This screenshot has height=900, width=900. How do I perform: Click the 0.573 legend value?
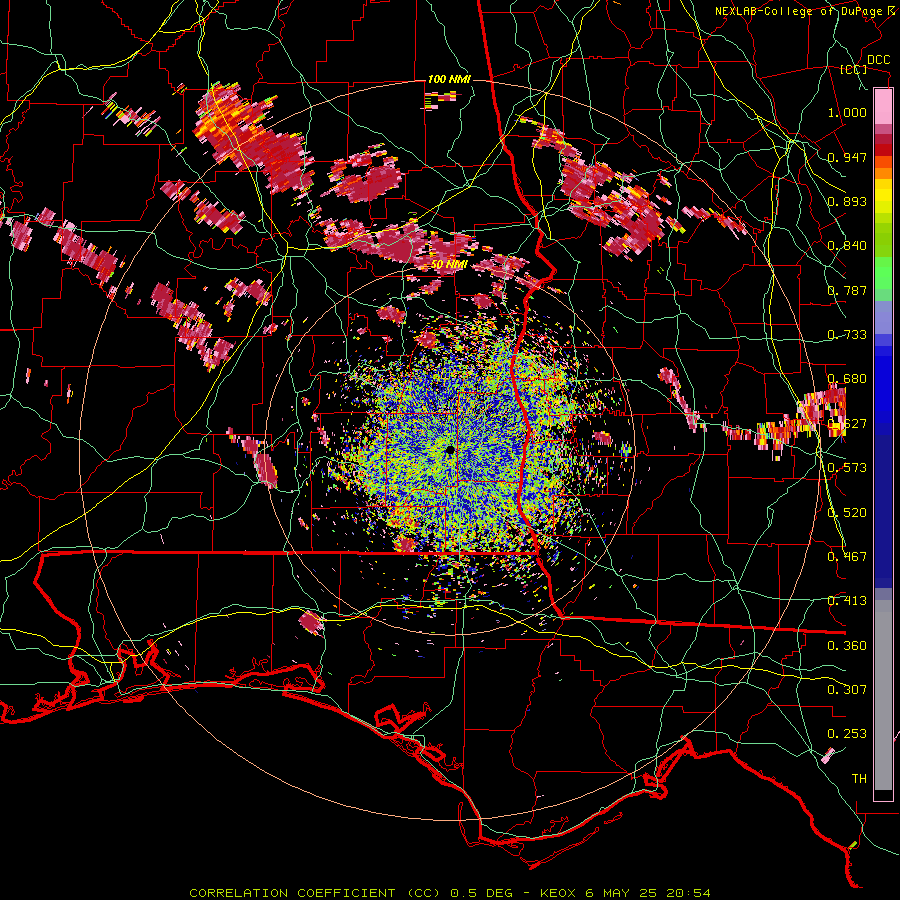(847, 468)
